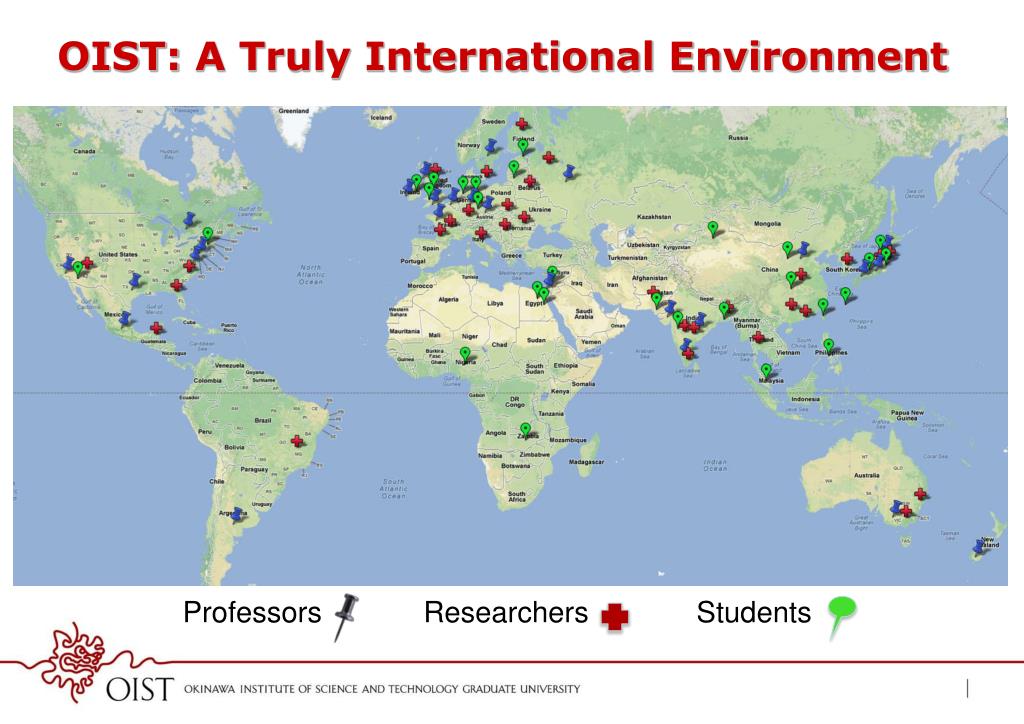Click the 'Papua New Guinea' map label

coord(908,415)
